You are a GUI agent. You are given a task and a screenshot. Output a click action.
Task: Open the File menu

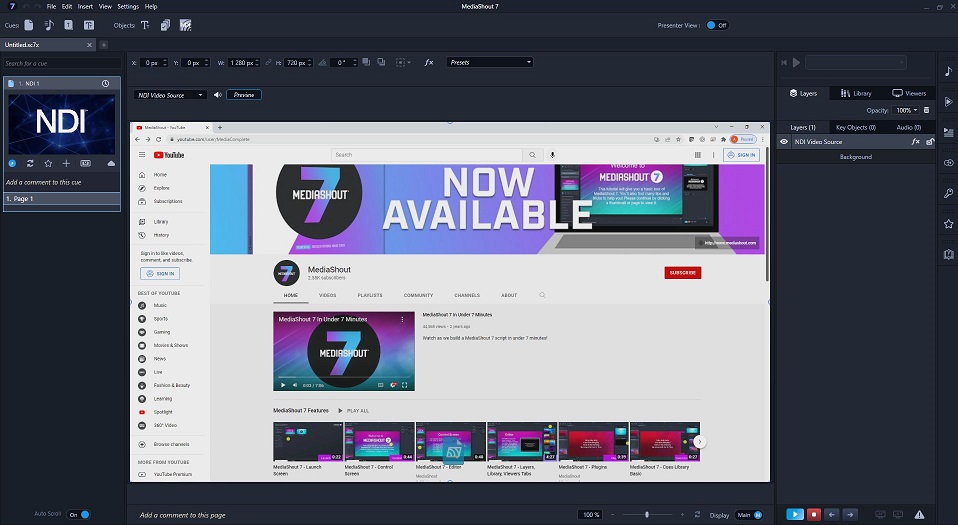51,7
